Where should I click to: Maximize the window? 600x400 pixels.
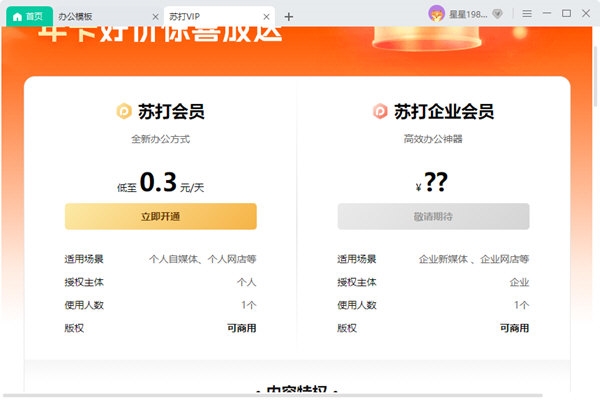[x=566, y=13]
